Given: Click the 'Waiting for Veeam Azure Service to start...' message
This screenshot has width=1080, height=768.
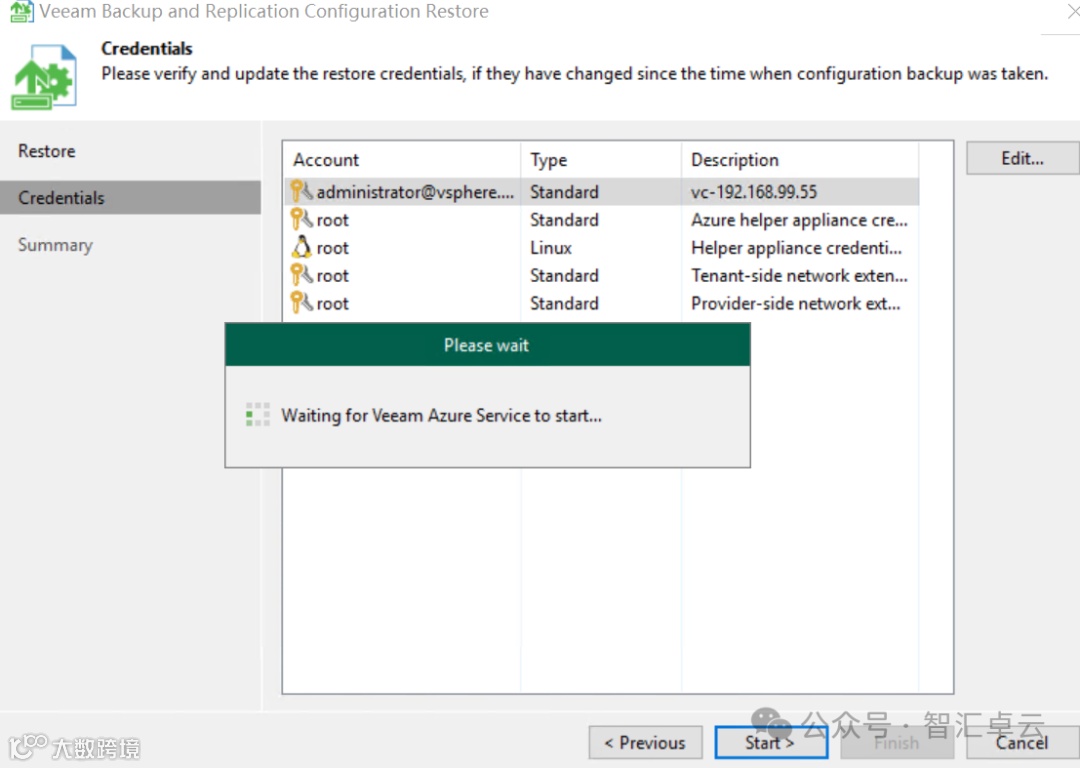Looking at the screenshot, I should tap(442, 415).
